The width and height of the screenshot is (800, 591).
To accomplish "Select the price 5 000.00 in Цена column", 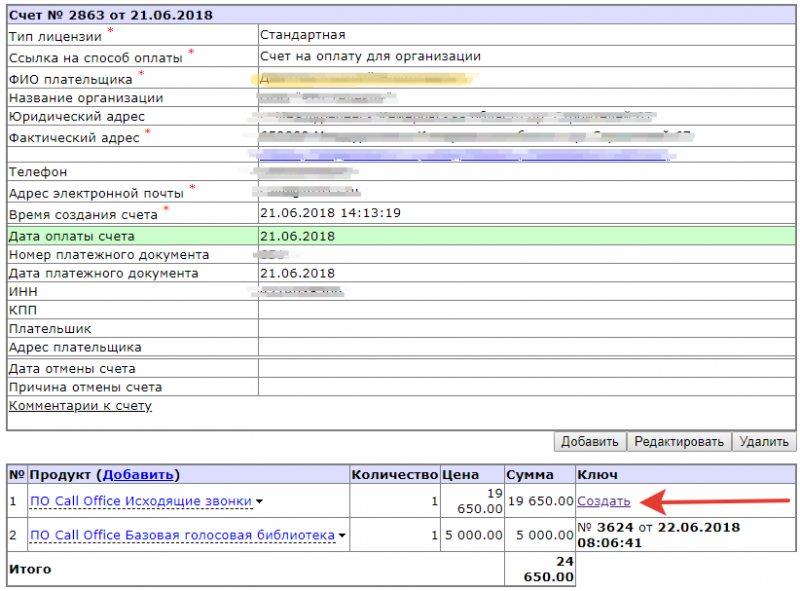I will 473,535.
